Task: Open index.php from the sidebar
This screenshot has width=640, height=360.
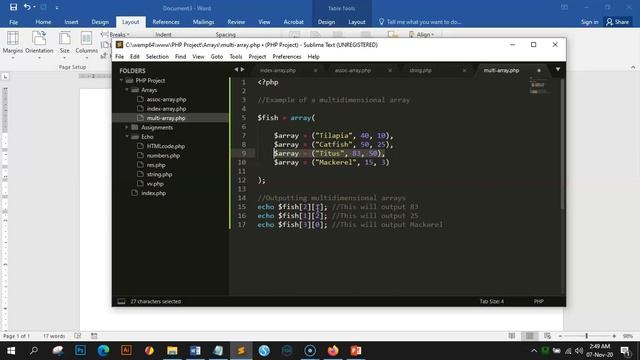Action: click(x=153, y=193)
